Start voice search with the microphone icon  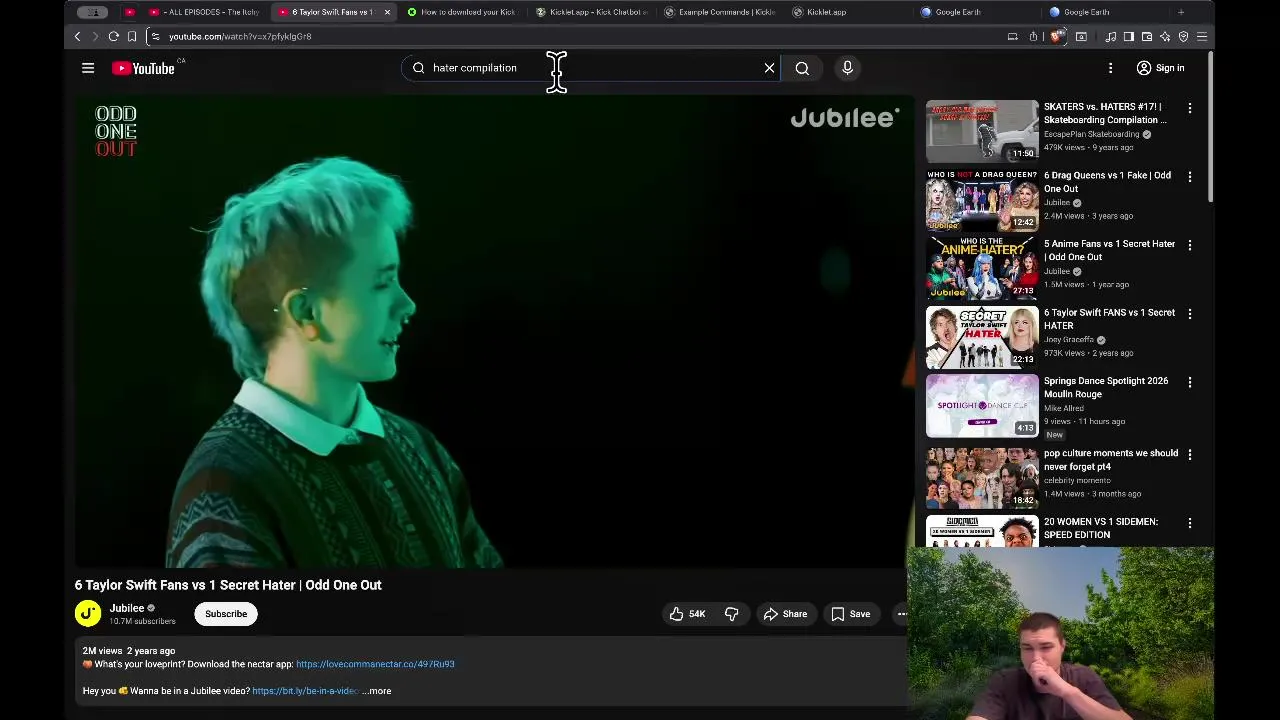(x=847, y=68)
